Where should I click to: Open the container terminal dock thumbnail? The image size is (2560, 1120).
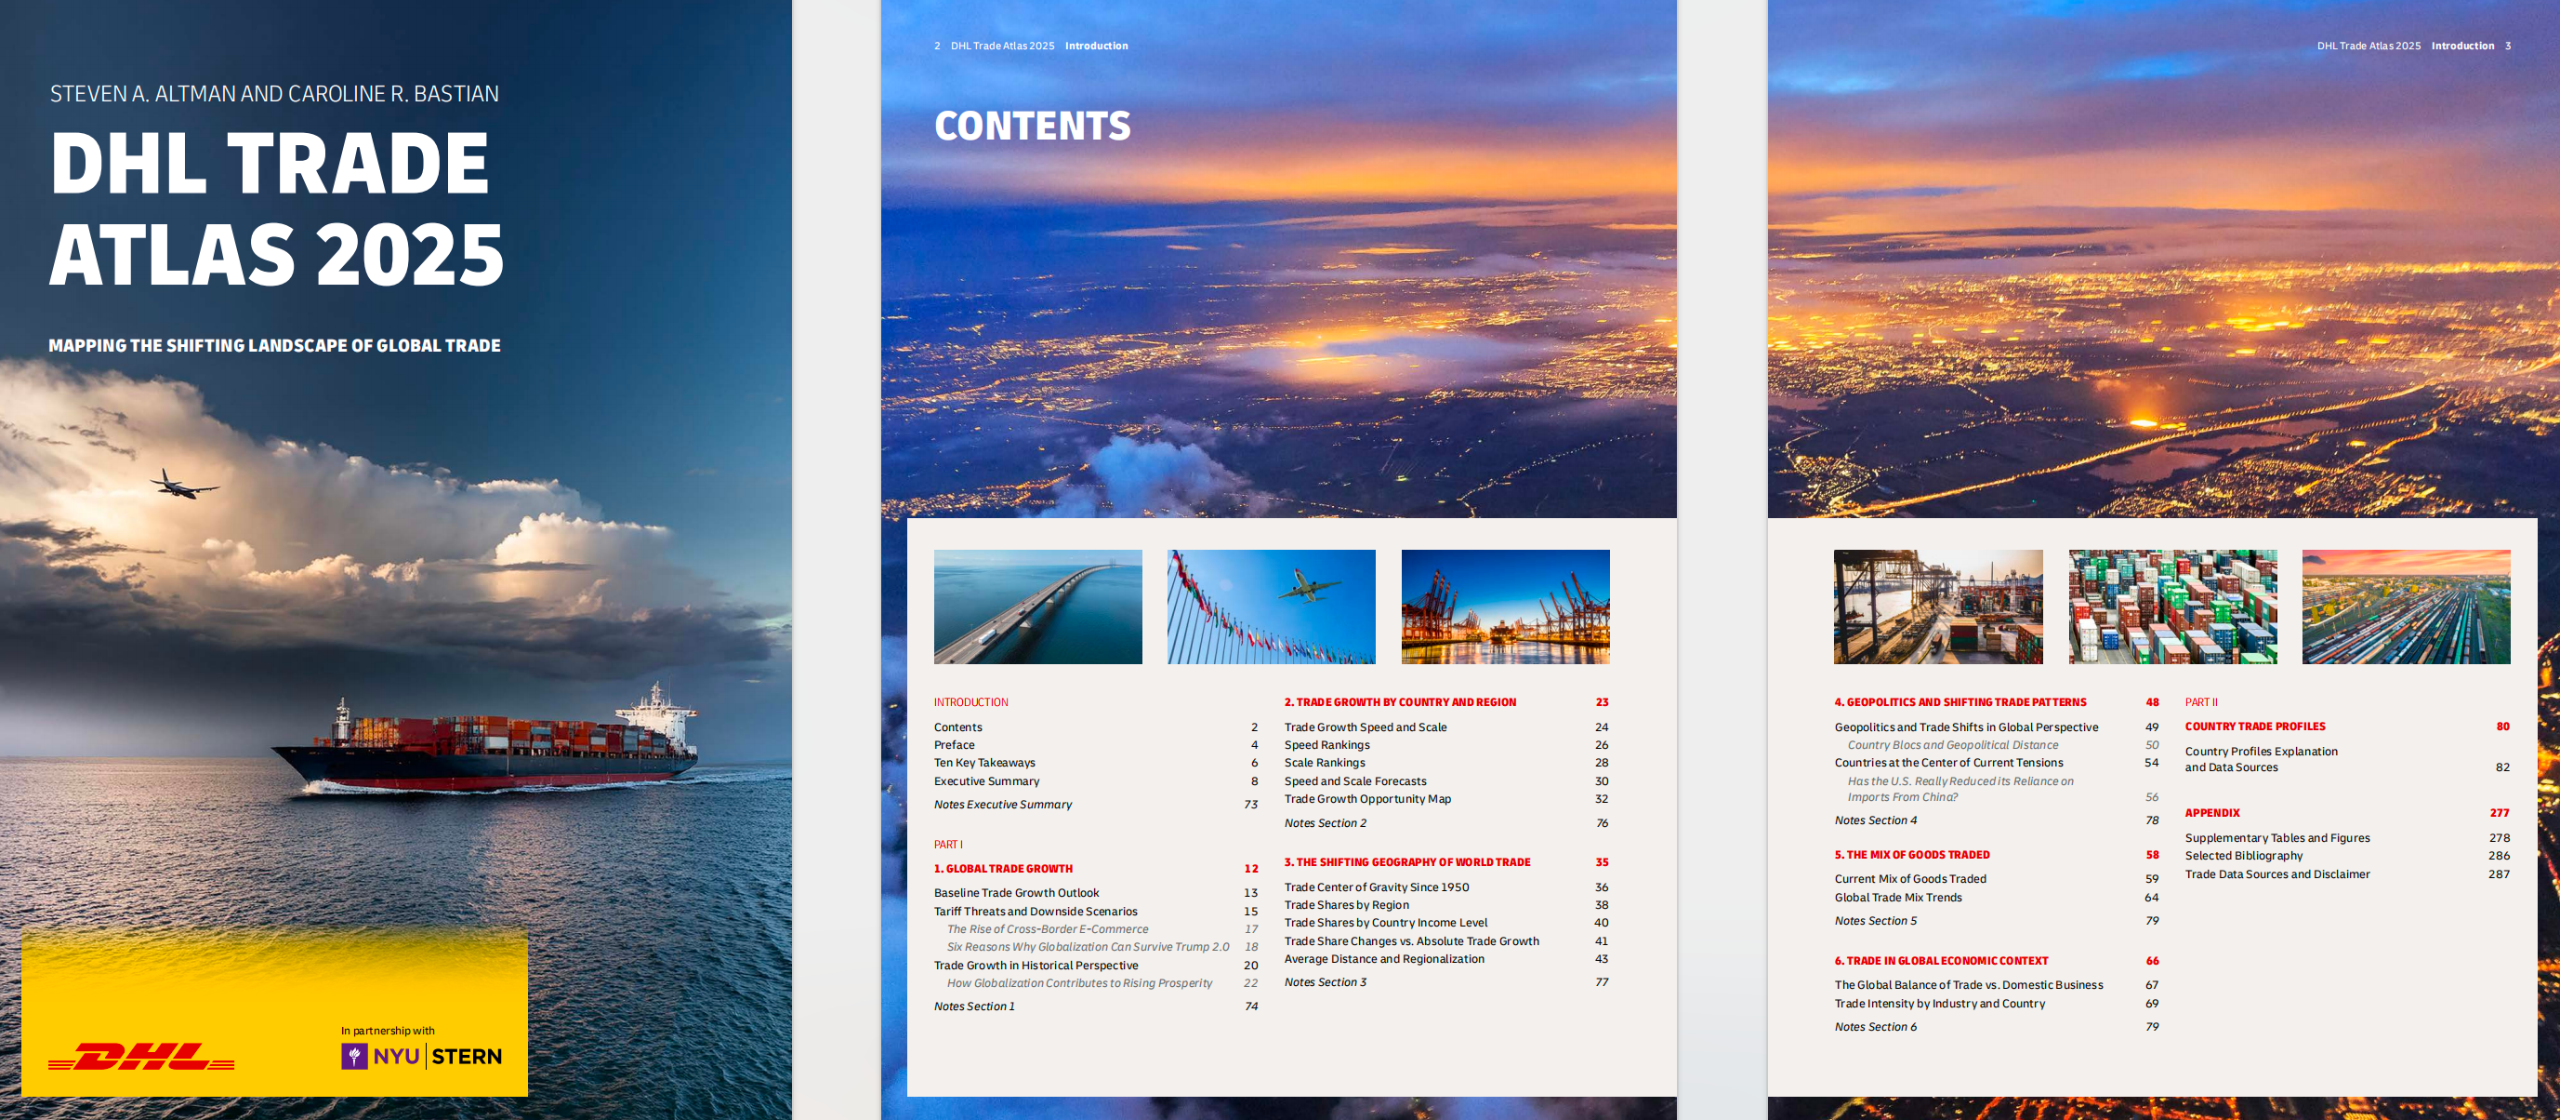point(1938,607)
